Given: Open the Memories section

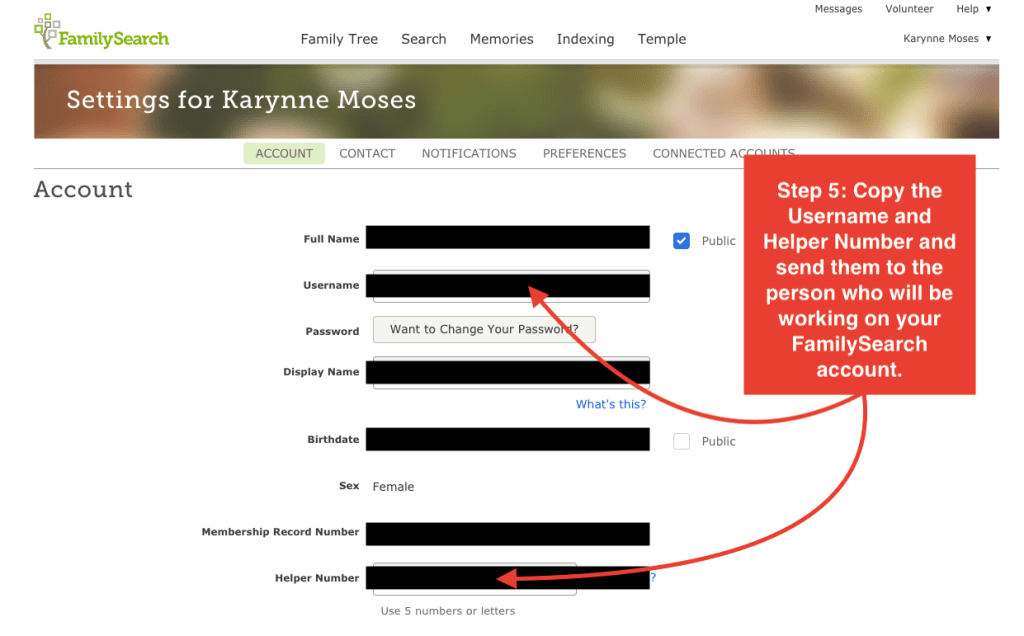Looking at the screenshot, I should [501, 39].
